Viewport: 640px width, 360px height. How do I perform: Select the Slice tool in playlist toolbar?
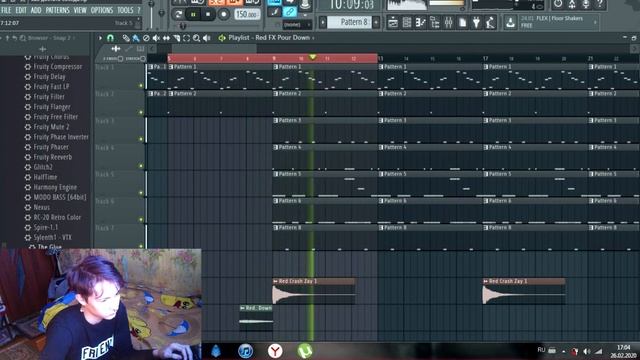pos(176,38)
